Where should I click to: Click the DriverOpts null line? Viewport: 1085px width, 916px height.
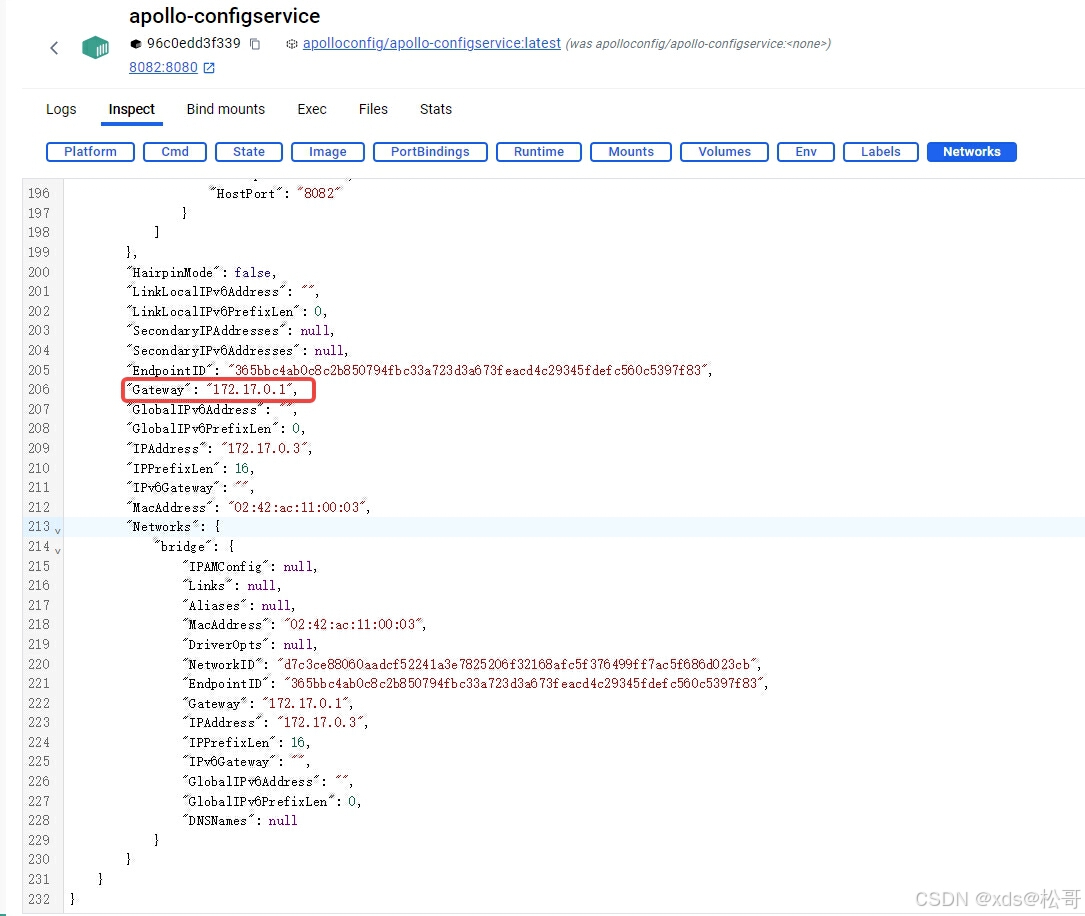[x=250, y=644]
